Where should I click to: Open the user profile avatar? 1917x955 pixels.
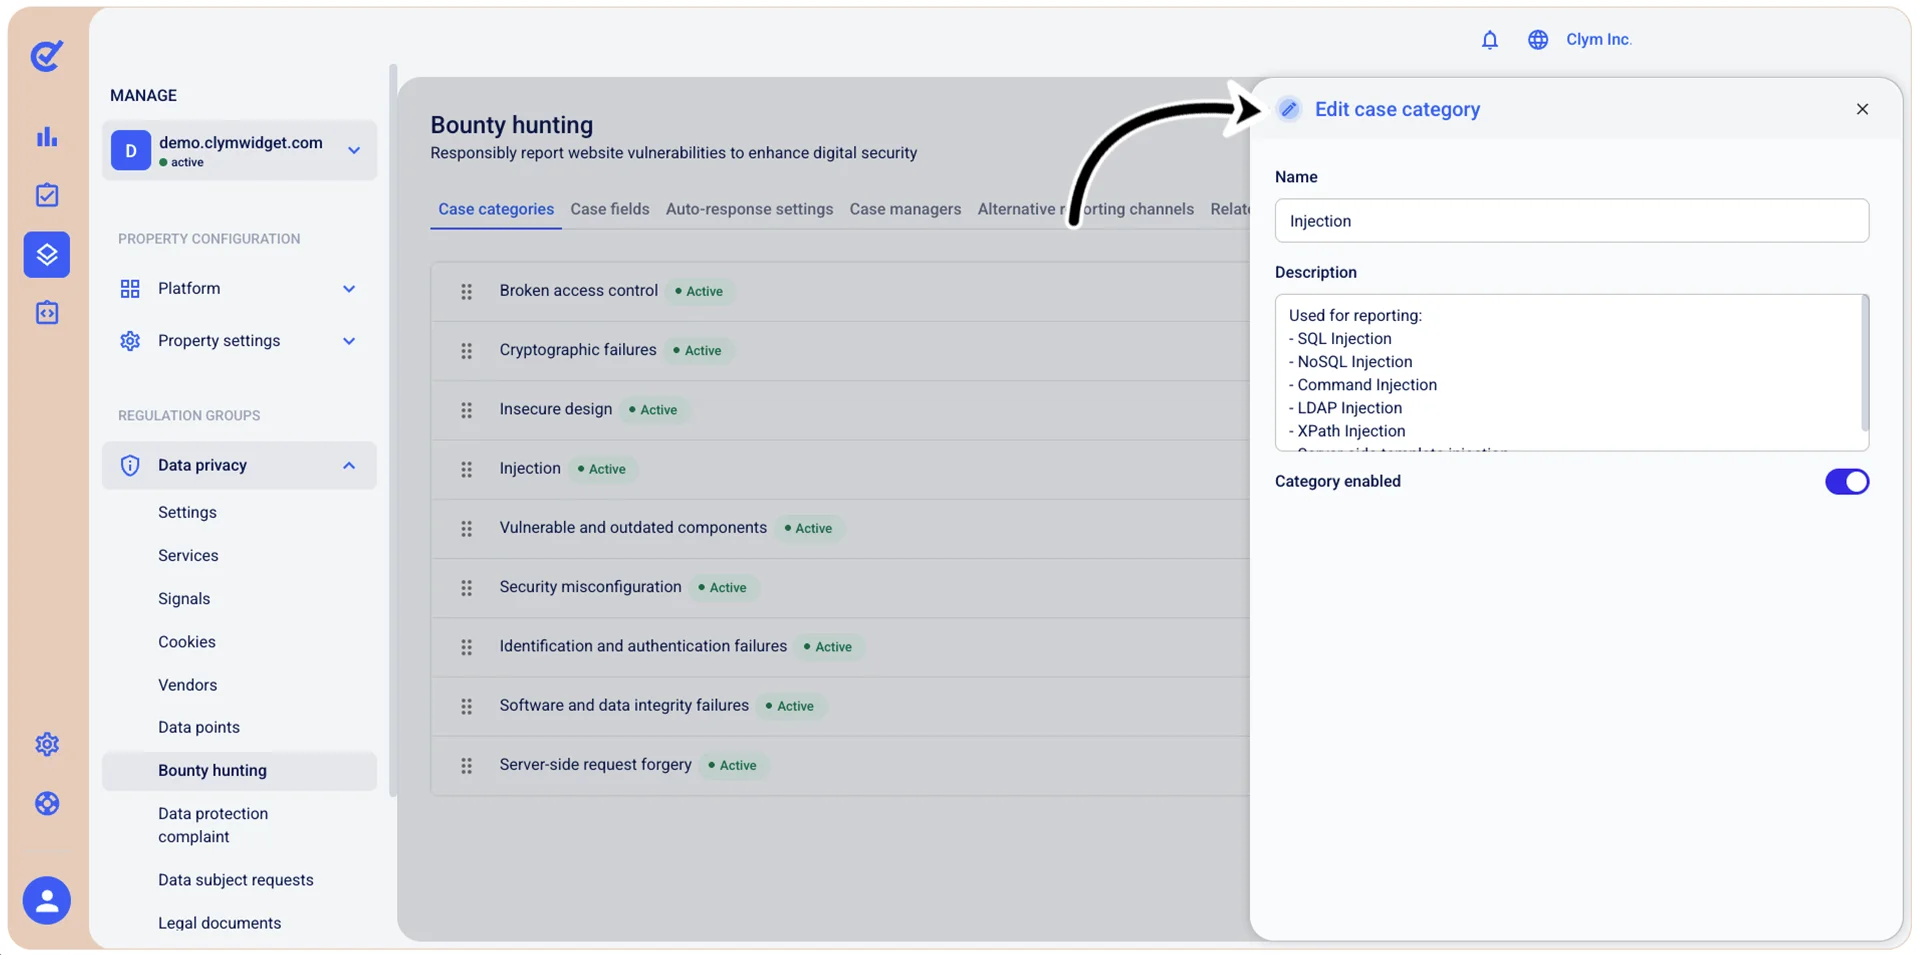pyautogui.click(x=47, y=901)
